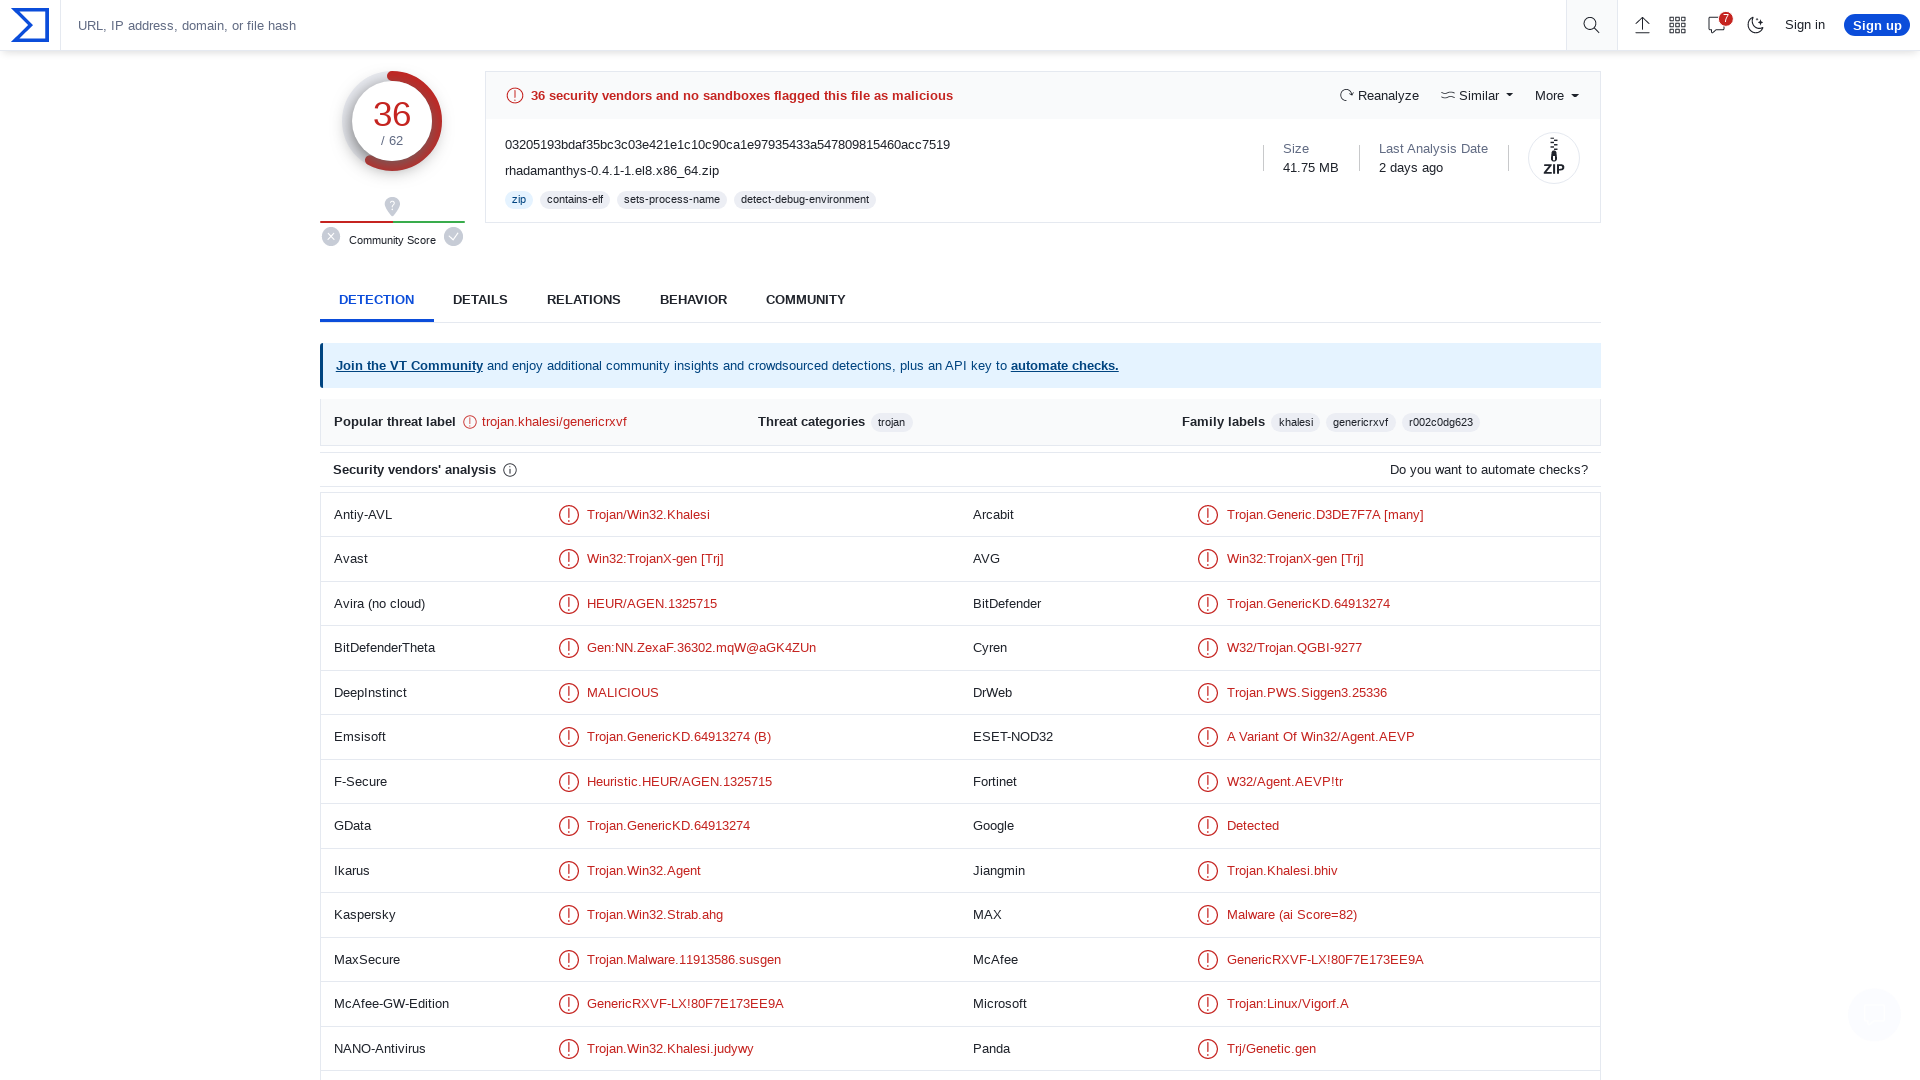Focus the URL, IP, domain search field
Image resolution: width=1920 pixels, height=1080 pixels.
814,25
